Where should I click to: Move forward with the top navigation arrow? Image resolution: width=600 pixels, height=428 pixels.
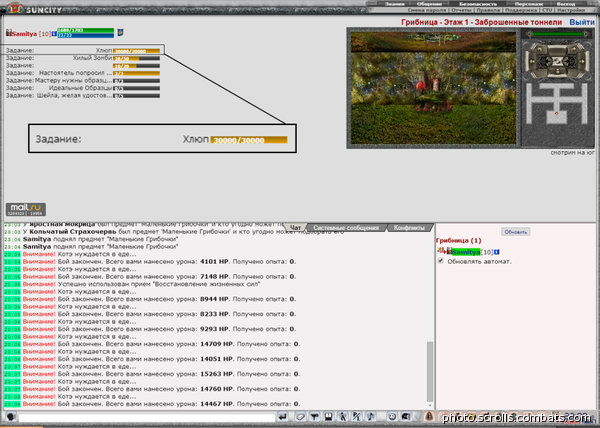click(557, 48)
